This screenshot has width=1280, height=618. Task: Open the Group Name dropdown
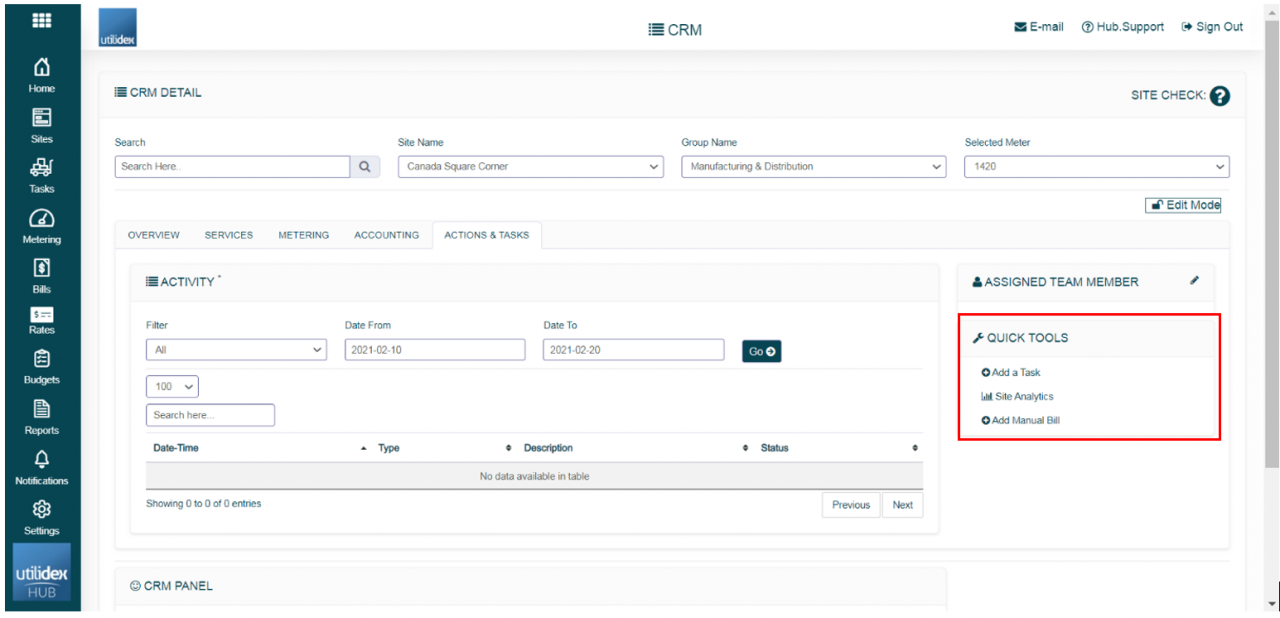(813, 167)
